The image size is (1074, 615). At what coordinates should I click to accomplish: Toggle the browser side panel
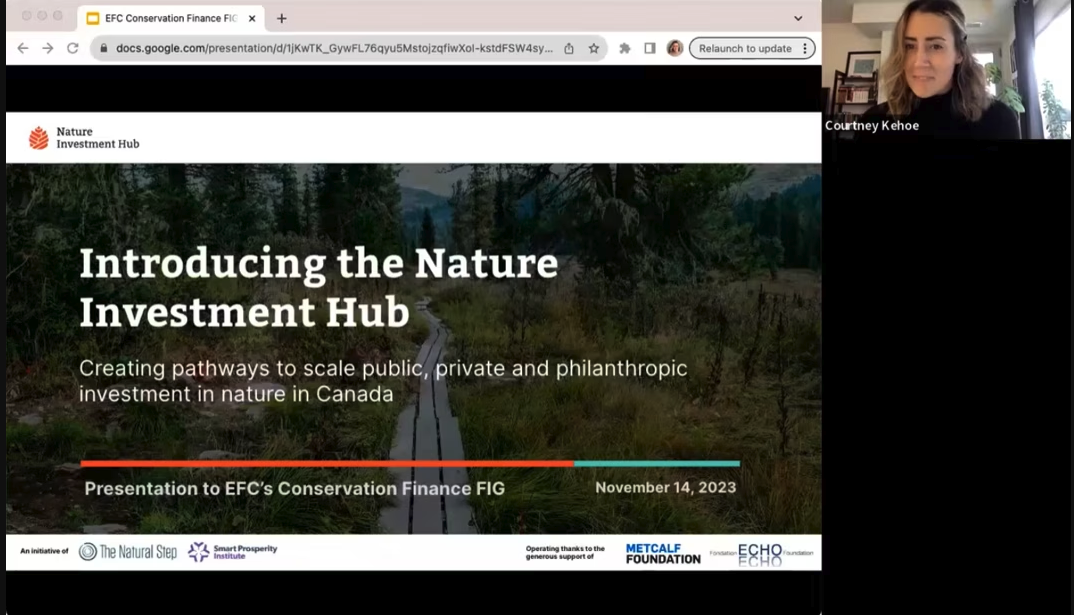point(650,48)
